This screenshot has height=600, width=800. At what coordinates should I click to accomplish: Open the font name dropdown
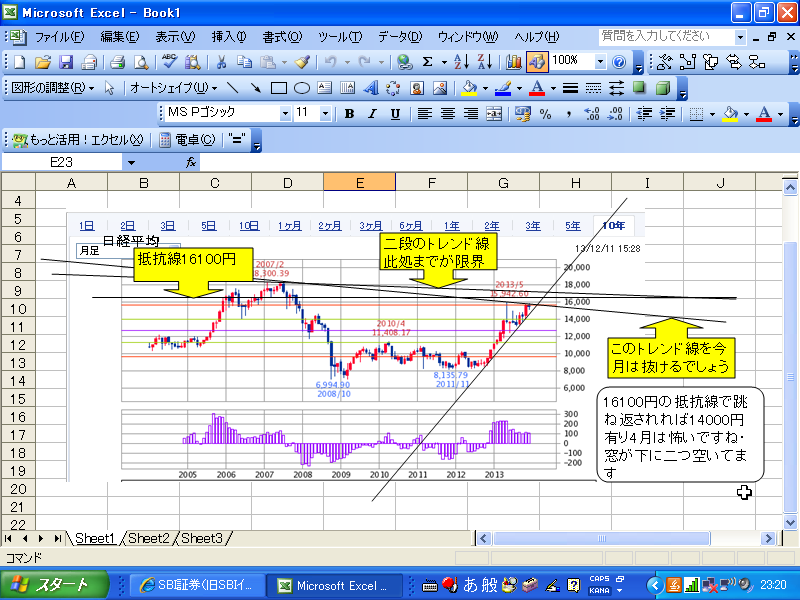pos(284,114)
